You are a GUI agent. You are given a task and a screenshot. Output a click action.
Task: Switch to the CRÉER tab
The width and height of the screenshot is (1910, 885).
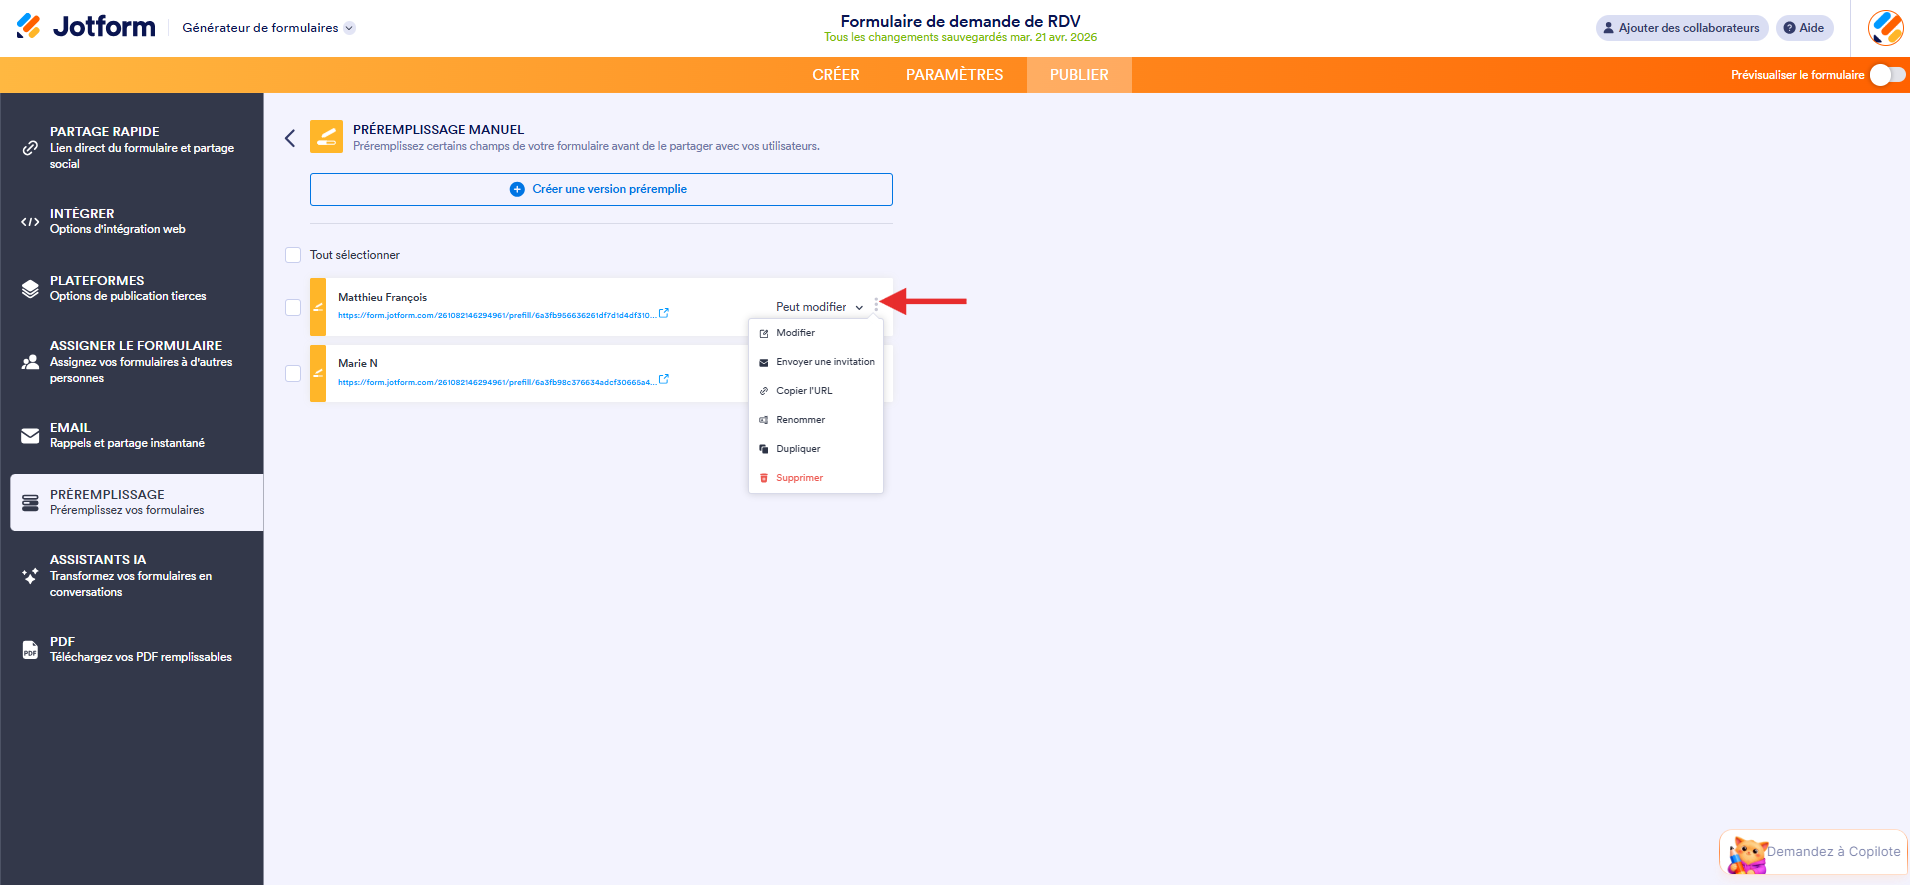tap(836, 75)
